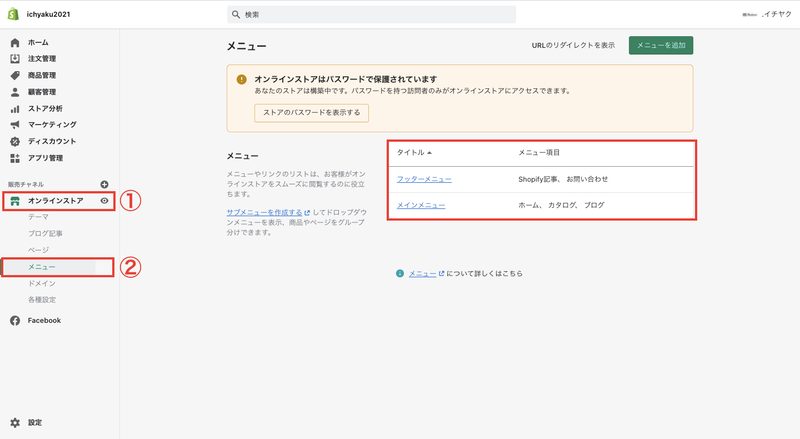Sort by タイトル column arrow
Image resolution: width=800 pixels, height=439 pixels.
(x=430, y=153)
